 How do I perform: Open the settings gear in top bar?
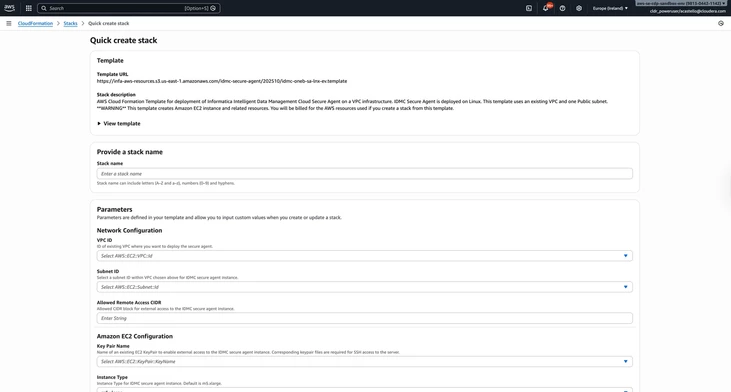(579, 8)
